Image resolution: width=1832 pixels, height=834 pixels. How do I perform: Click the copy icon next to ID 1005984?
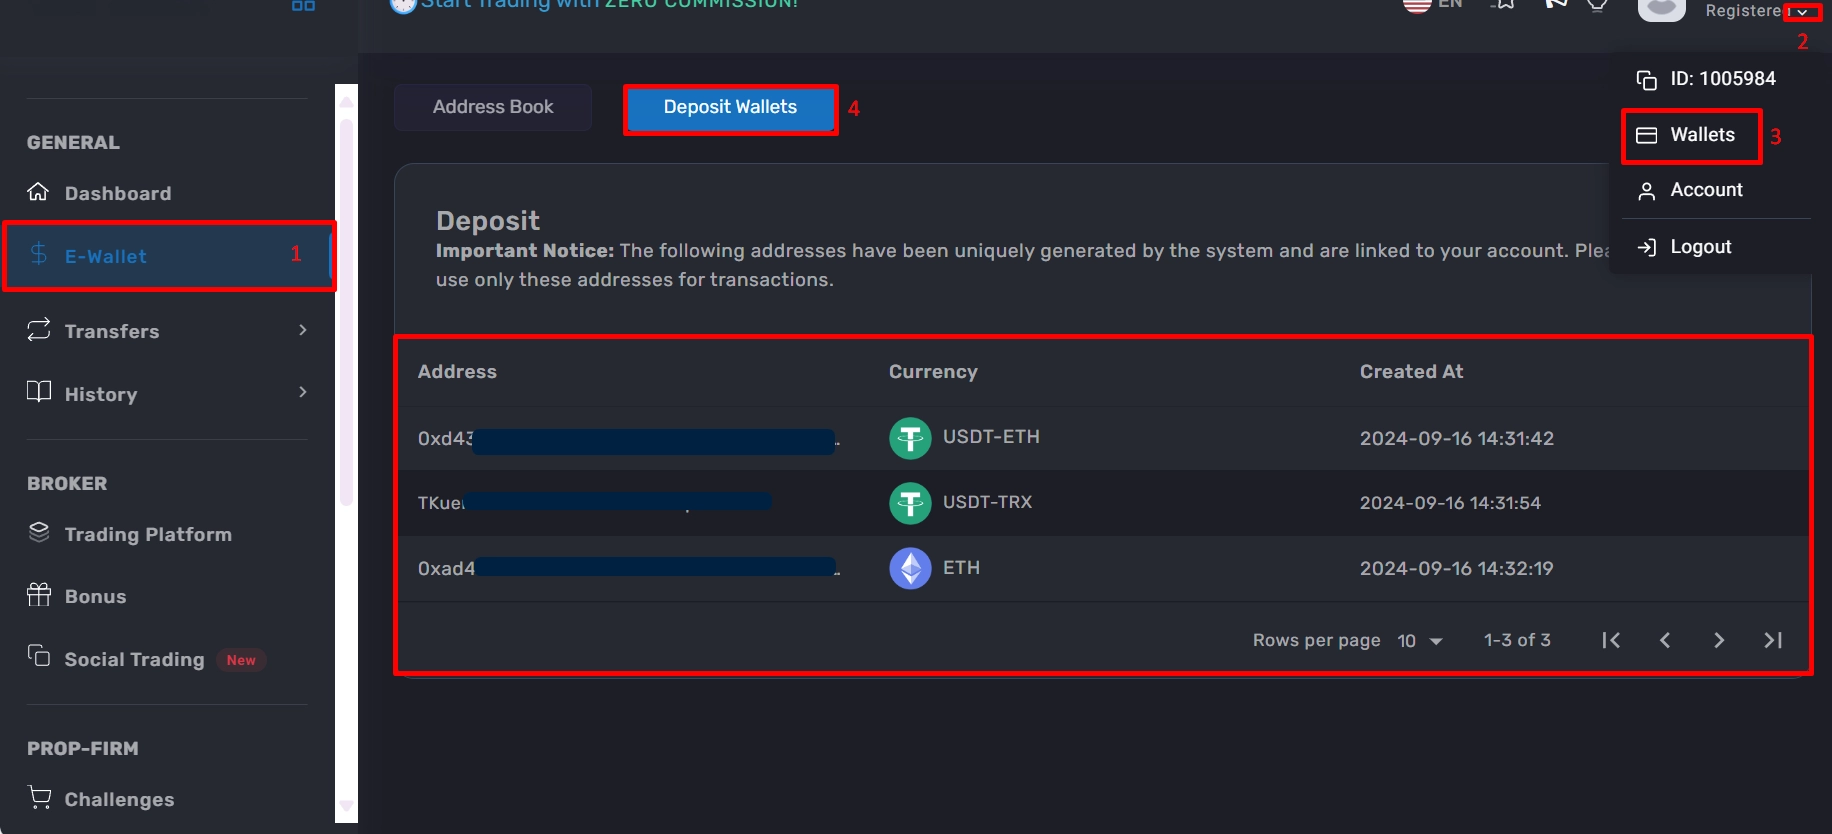pyautogui.click(x=1646, y=80)
